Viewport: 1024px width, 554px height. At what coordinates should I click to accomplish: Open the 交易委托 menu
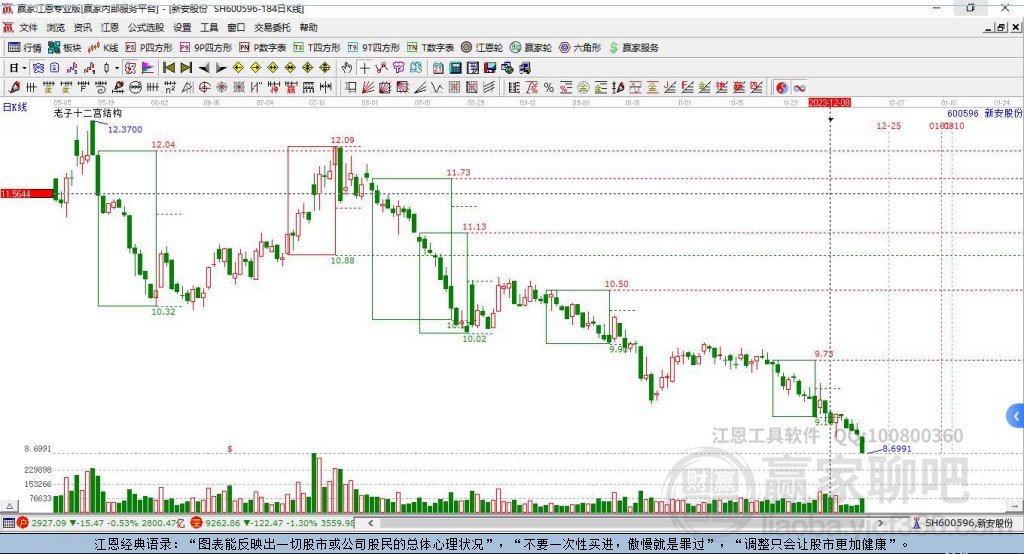coord(272,27)
